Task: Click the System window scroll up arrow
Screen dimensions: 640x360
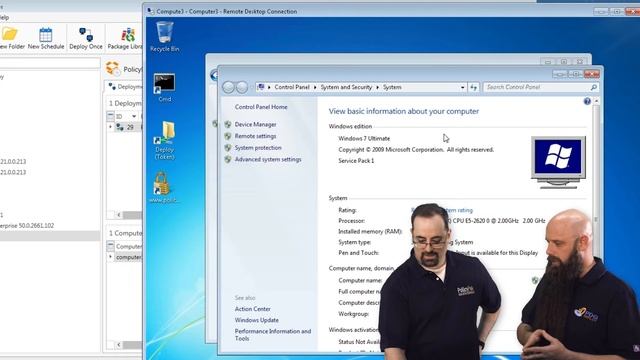Action: pos(596,101)
